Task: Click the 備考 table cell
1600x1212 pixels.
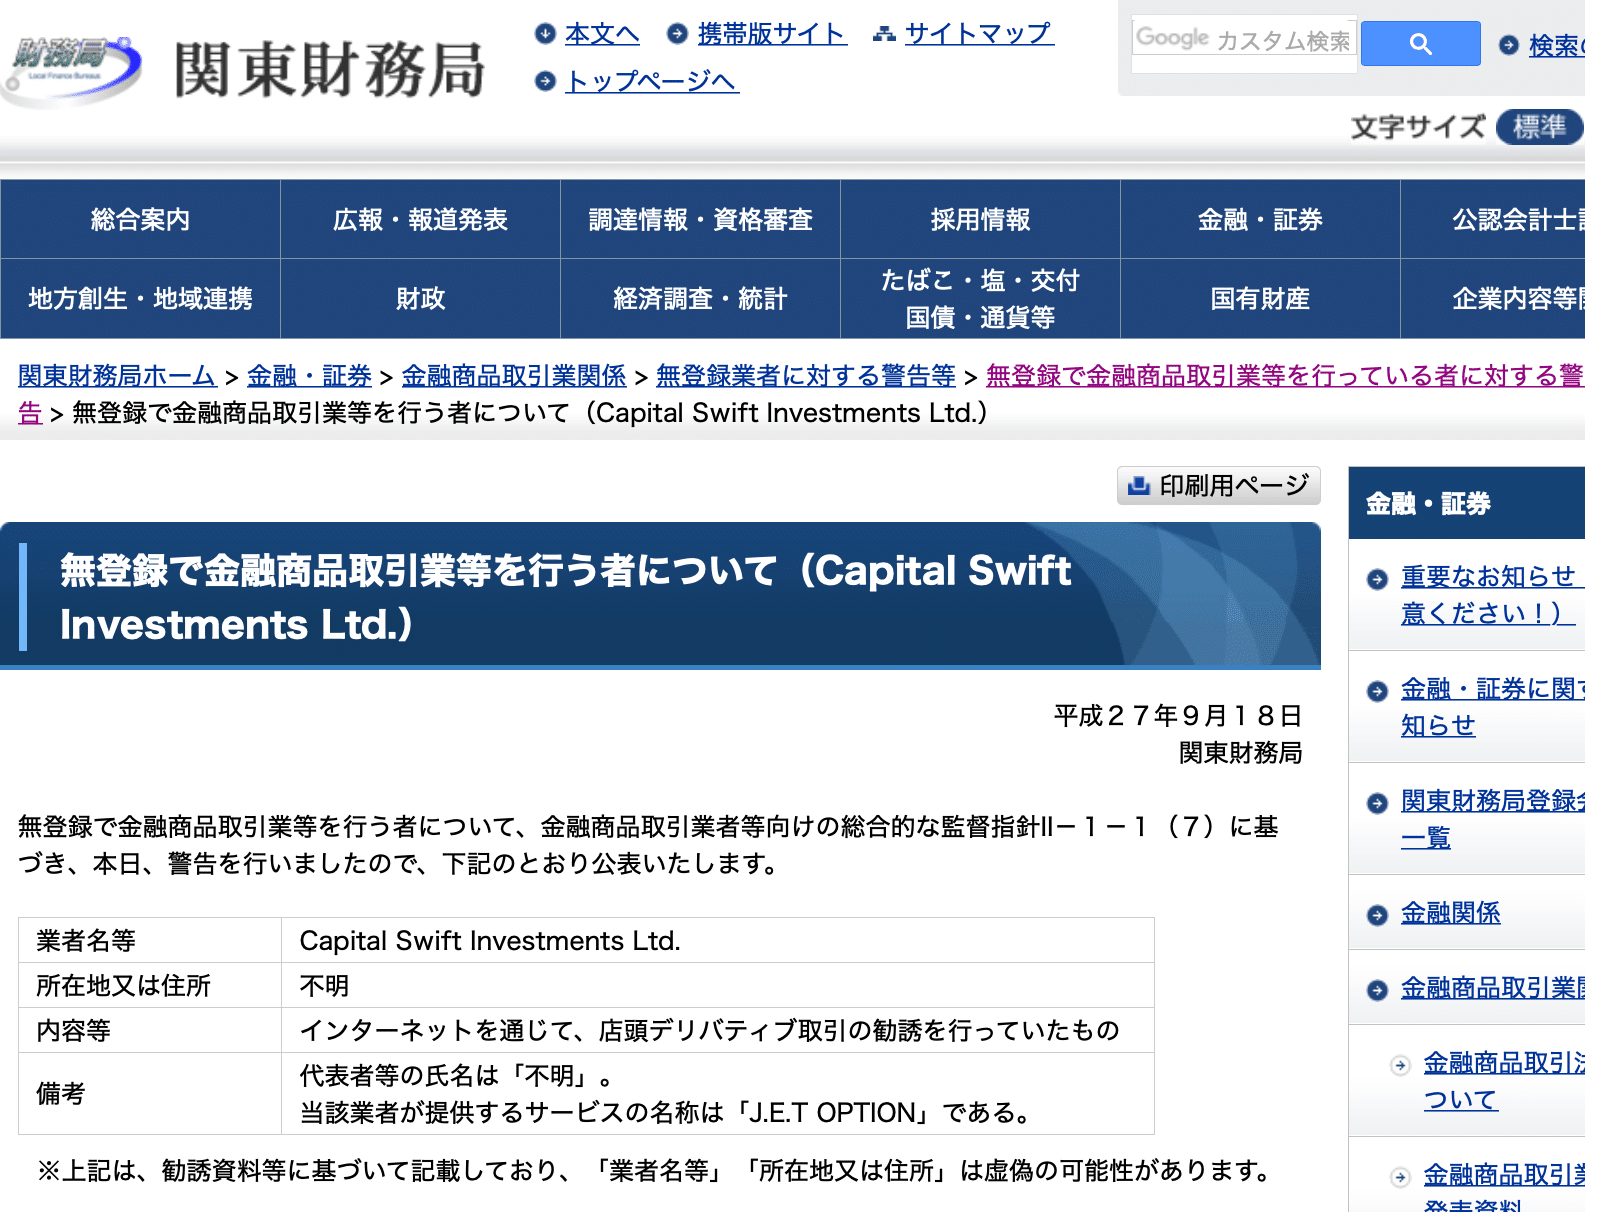Action: tap(150, 1093)
